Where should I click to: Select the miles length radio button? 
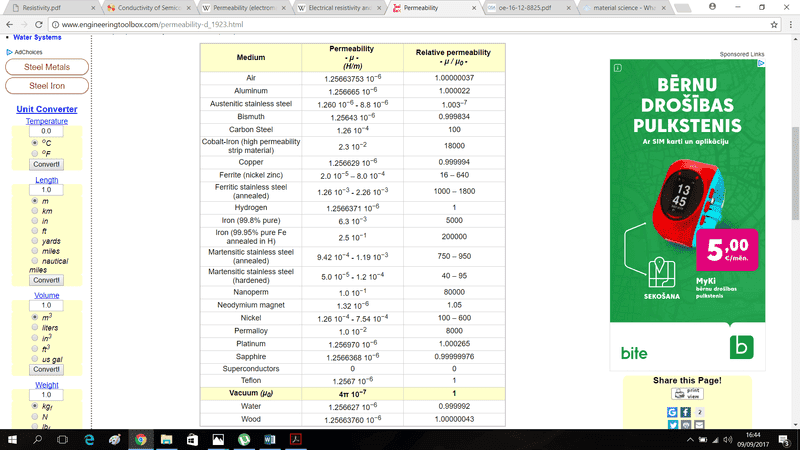35,251
